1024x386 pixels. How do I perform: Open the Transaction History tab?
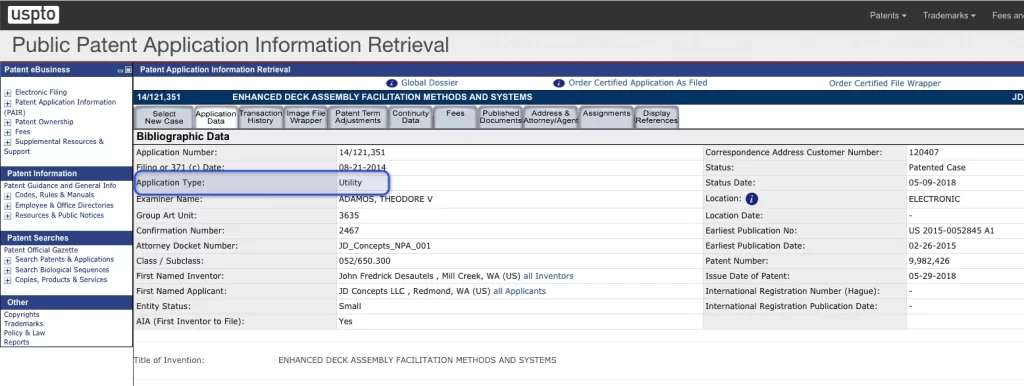[x=261, y=117]
